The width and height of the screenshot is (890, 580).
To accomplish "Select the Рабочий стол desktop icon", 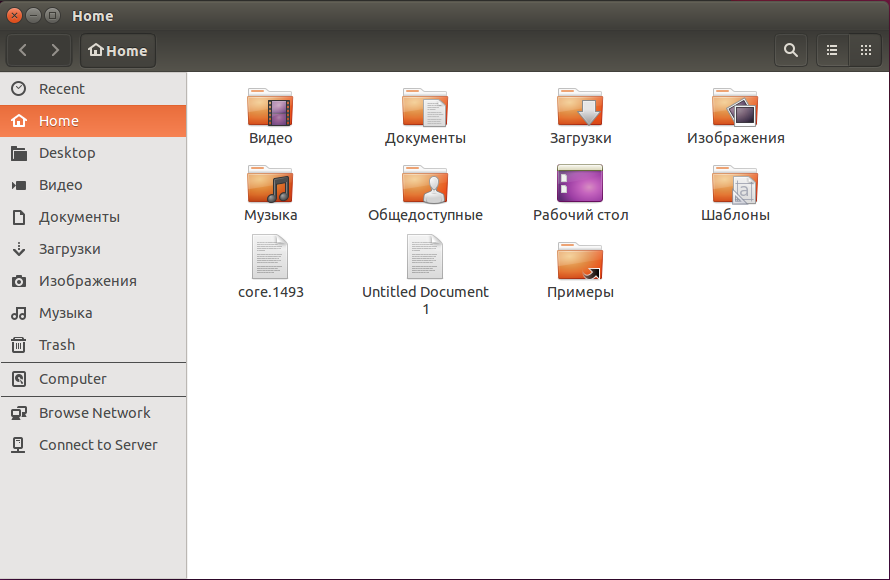I will point(580,183).
